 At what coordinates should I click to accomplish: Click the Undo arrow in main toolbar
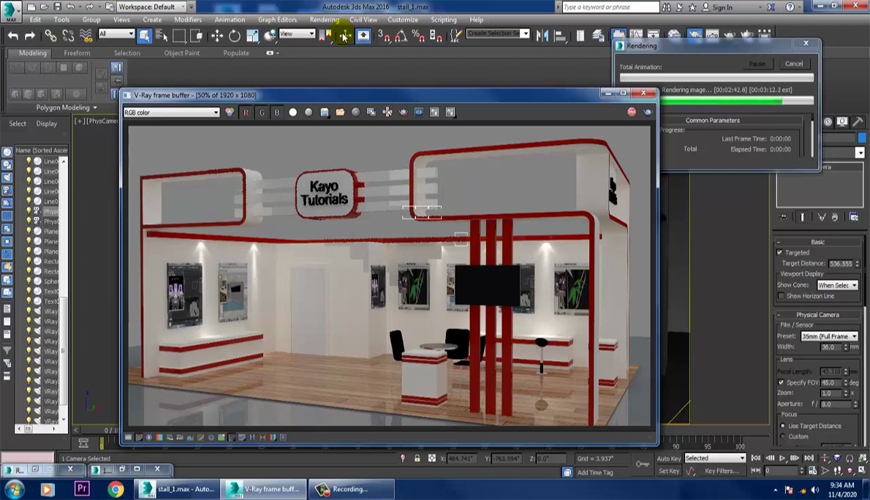[13, 36]
